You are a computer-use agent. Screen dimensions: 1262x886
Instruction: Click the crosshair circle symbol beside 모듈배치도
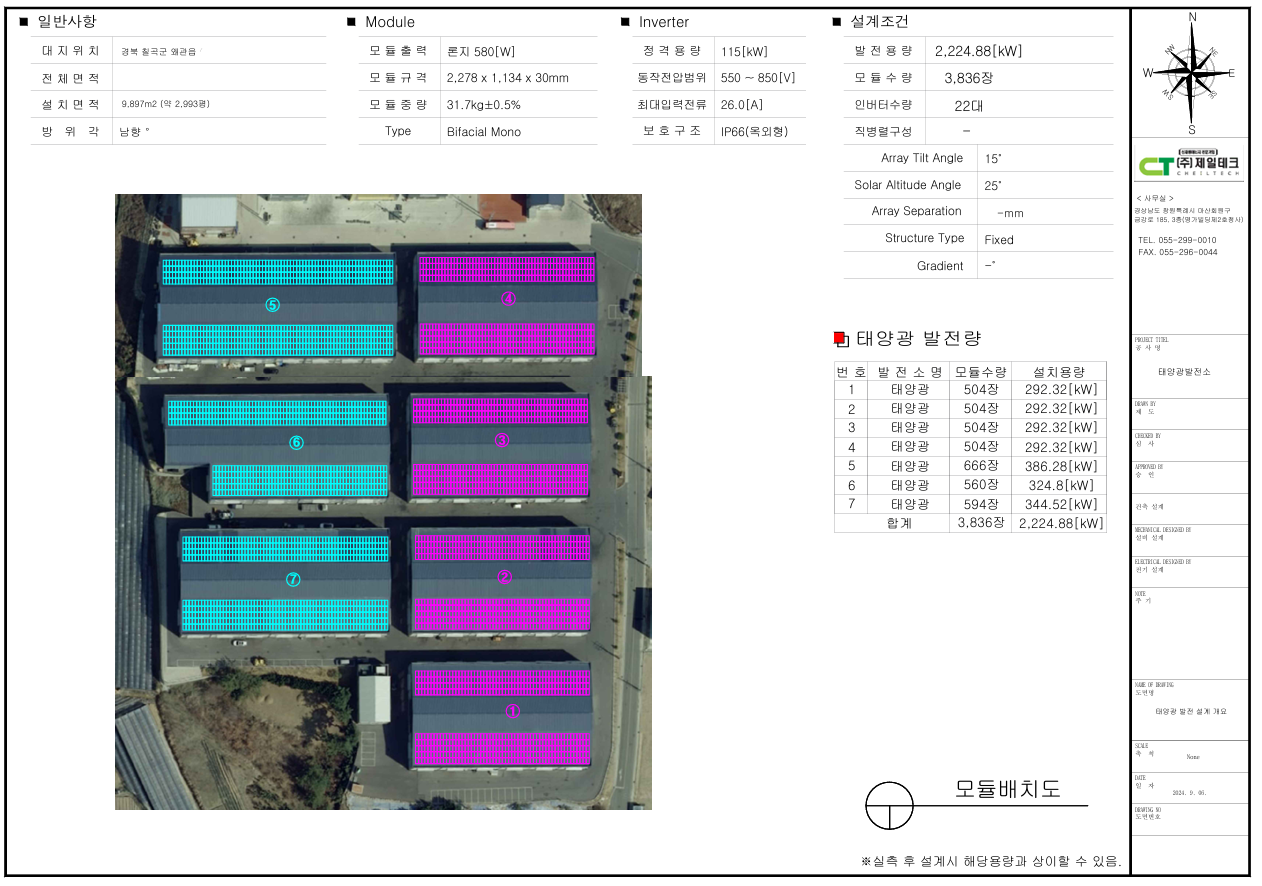(x=889, y=805)
